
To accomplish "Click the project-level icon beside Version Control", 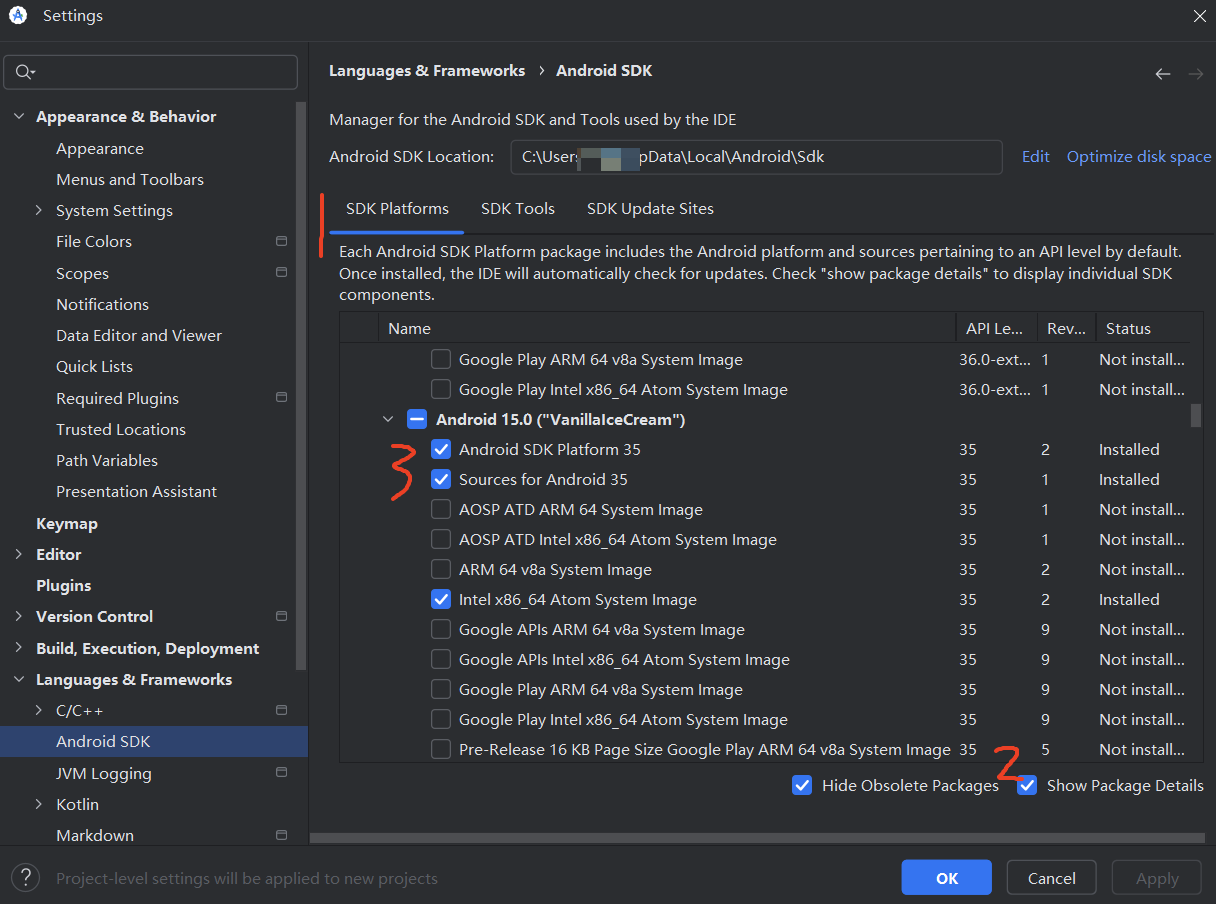I will point(281,616).
